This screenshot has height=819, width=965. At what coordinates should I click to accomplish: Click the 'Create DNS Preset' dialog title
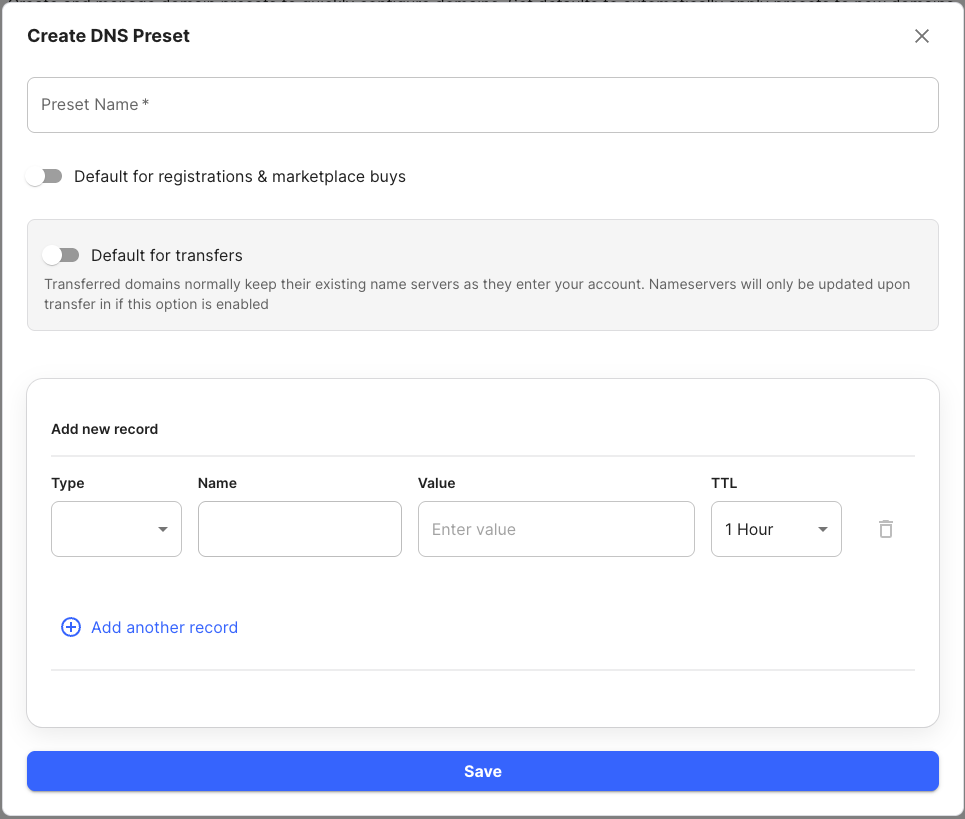point(108,36)
